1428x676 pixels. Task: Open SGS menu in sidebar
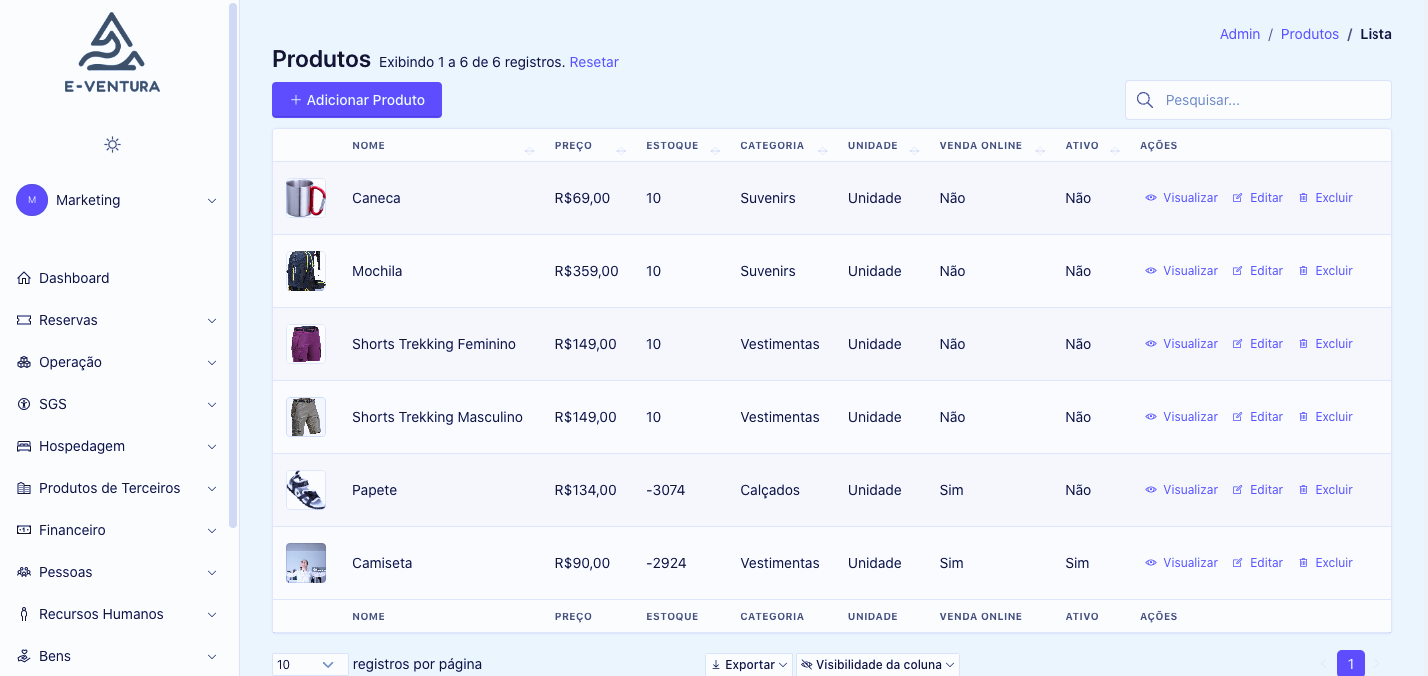[x=115, y=404]
